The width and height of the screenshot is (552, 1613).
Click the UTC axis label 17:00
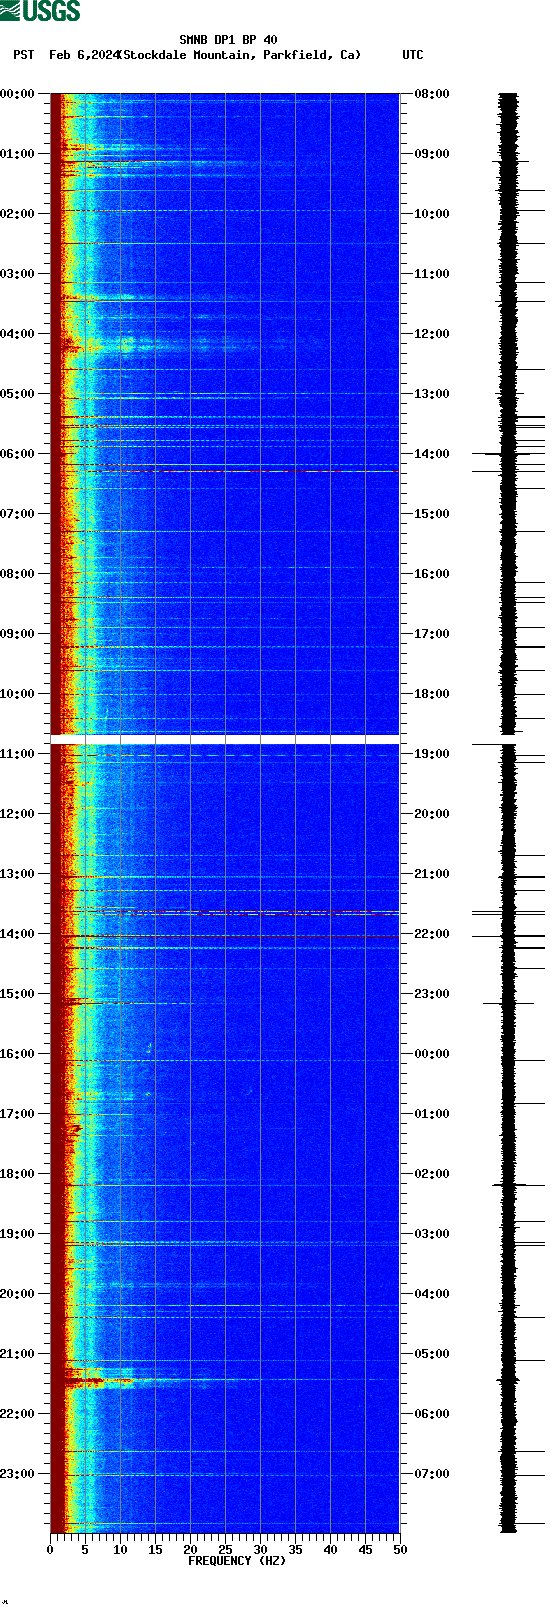click(432, 634)
